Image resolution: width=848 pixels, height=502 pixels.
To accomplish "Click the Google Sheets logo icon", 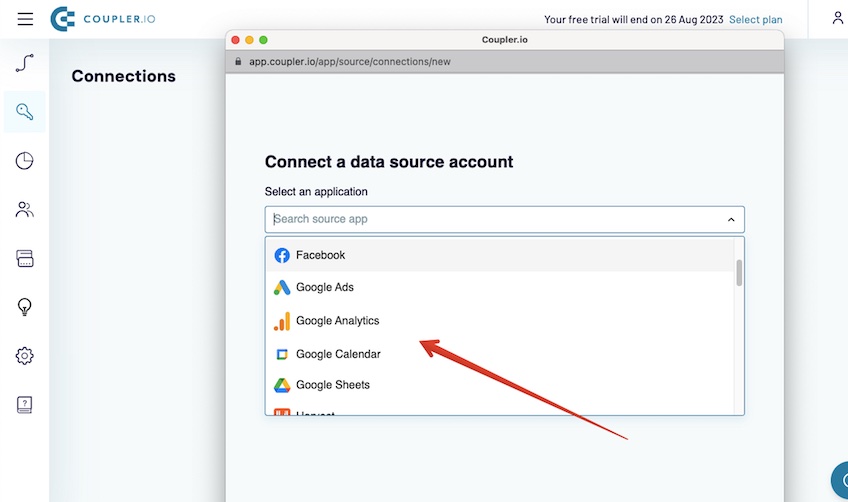I will (x=282, y=385).
